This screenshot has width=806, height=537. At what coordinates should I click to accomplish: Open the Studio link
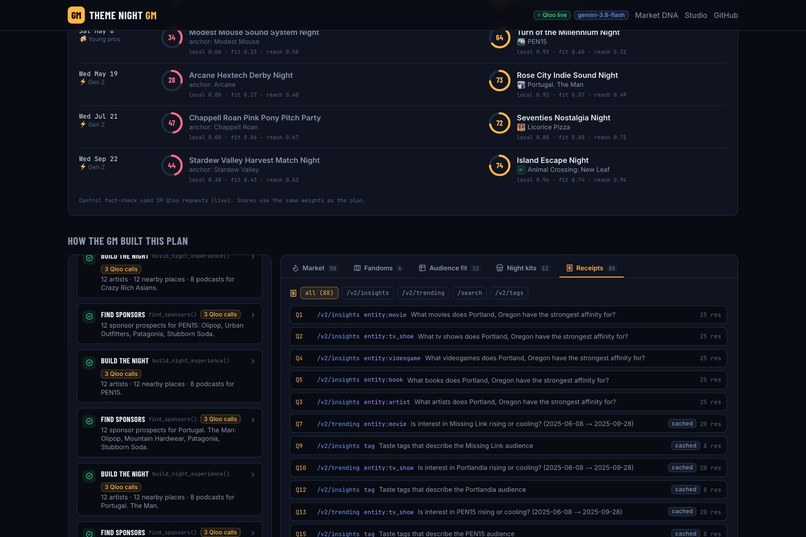coord(695,15)
